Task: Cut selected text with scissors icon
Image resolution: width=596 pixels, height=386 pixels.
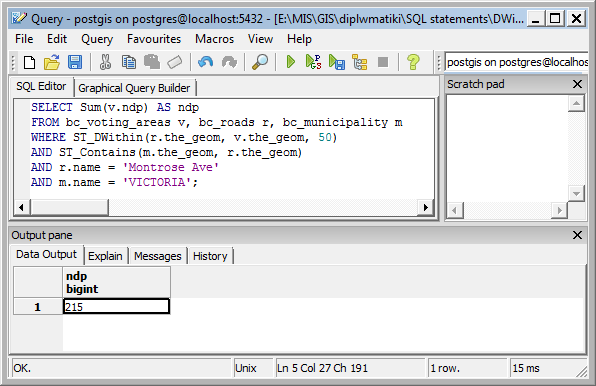Action: pyautogui.click(x=105, y=62)
